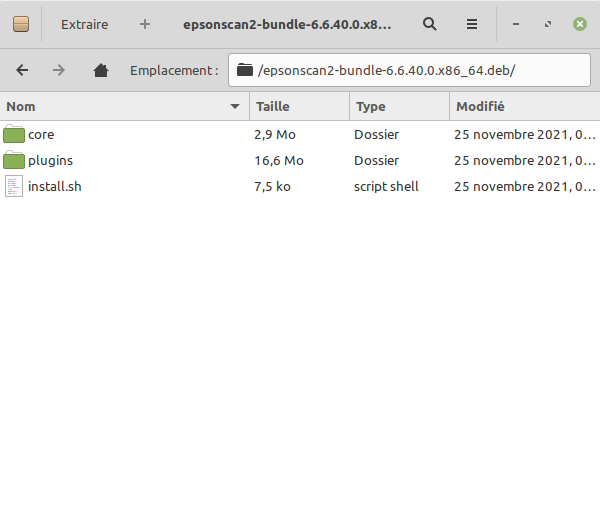Click the 7,5 ko size cell
The image size is (600, 529).
tap(272, 187)
